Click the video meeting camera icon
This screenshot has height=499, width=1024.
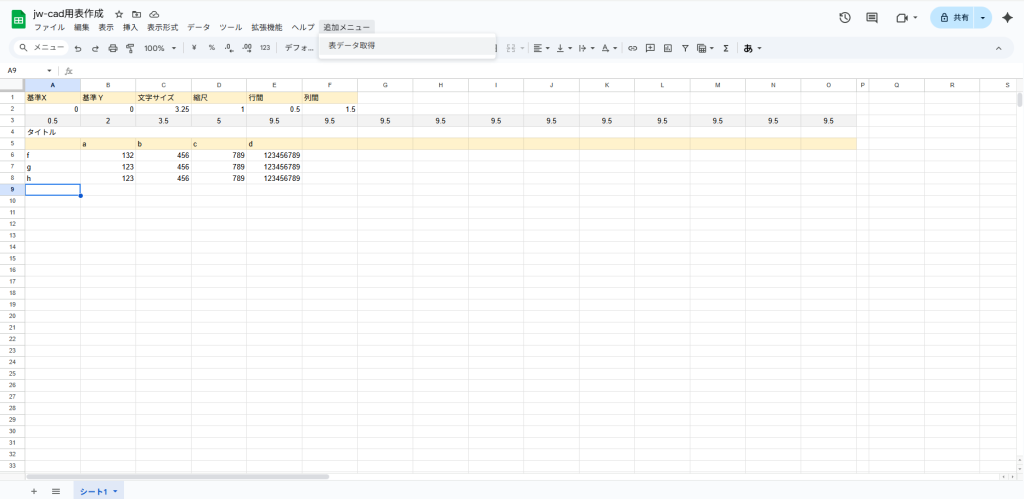(902, 18)
